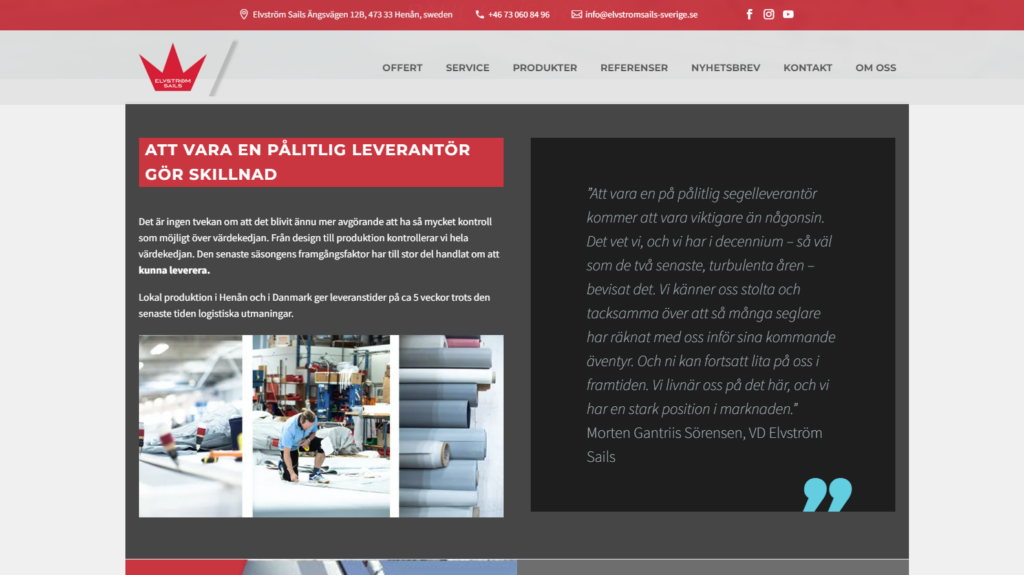Call phone number +46 73 060 84 96
Image resolution: width=1024 pixels, height=575 pixels.
tap(518, 14)
